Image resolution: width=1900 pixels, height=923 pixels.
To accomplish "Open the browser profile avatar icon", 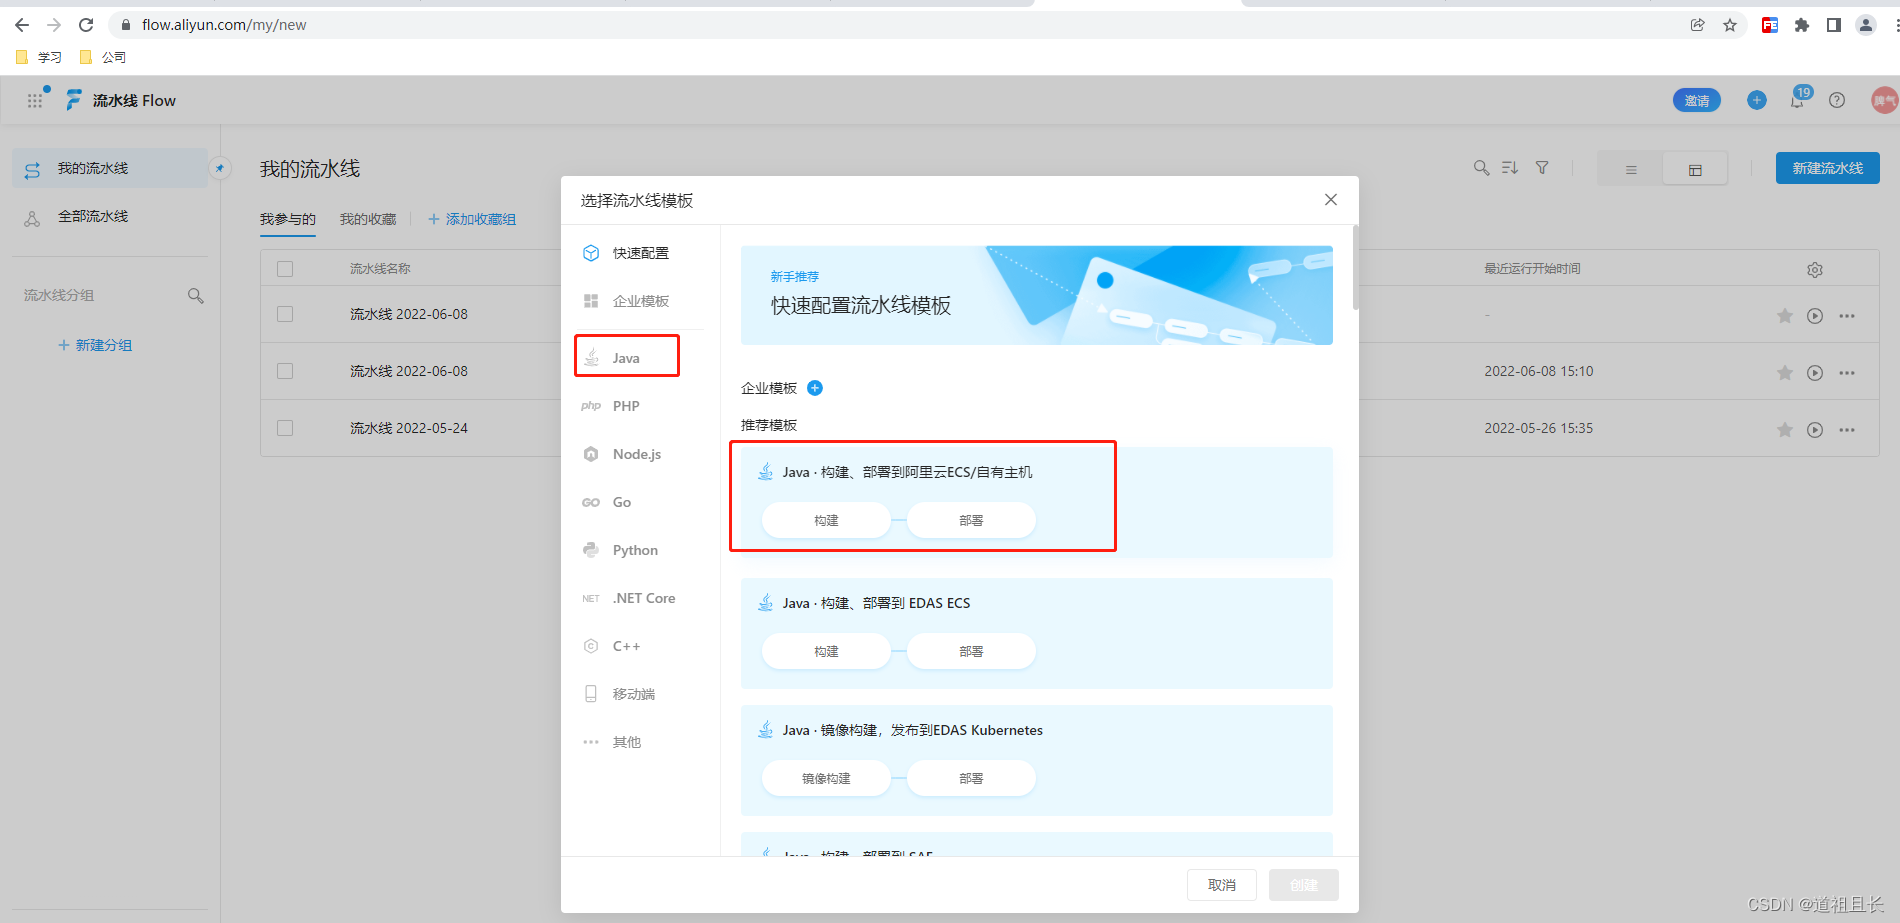I will [x=1866, y=25].
